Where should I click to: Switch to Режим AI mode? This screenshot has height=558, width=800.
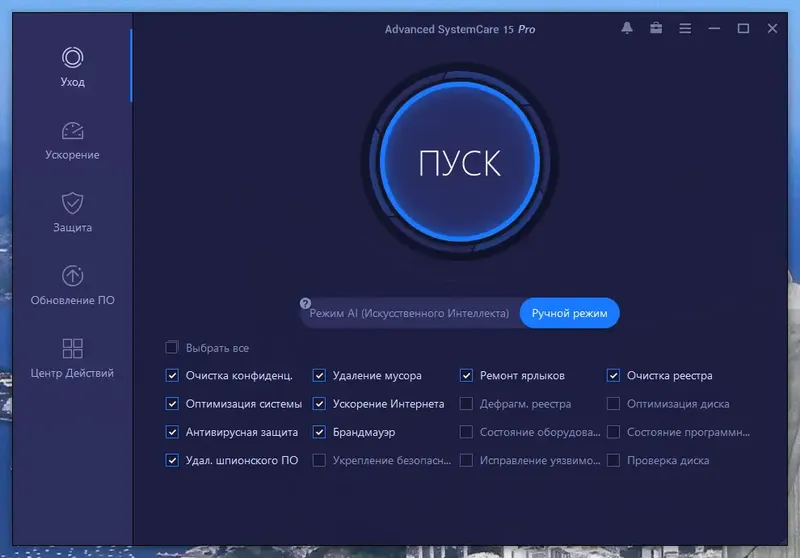point(409,313)
